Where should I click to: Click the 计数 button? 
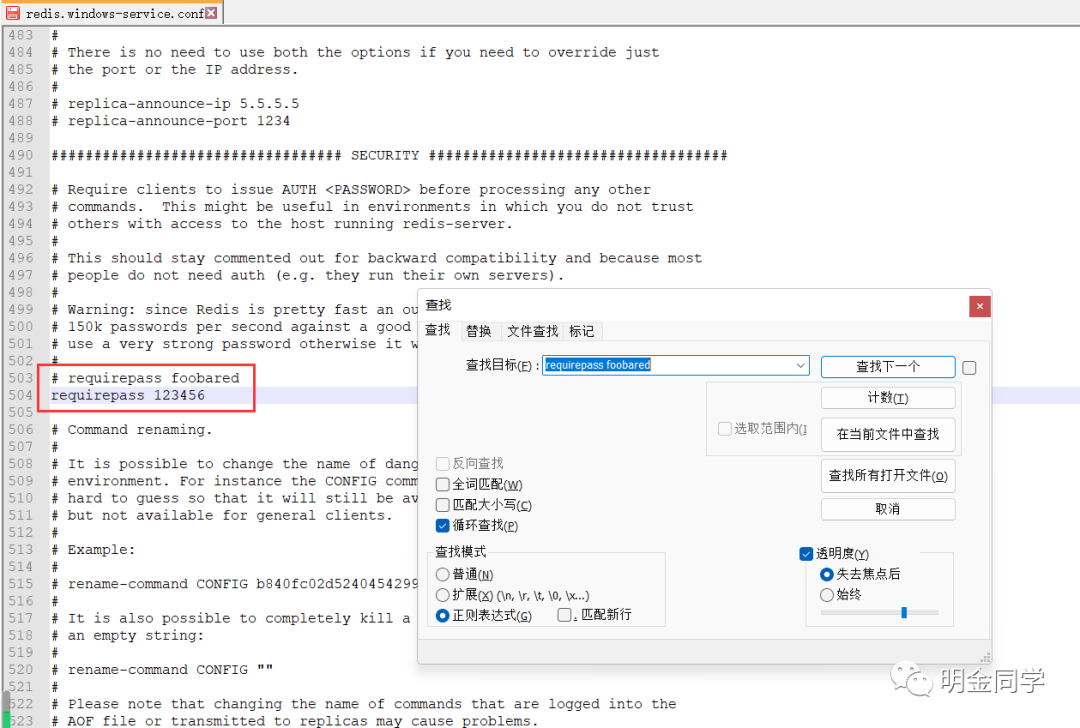pyautogui.click(x=888, y=397)
